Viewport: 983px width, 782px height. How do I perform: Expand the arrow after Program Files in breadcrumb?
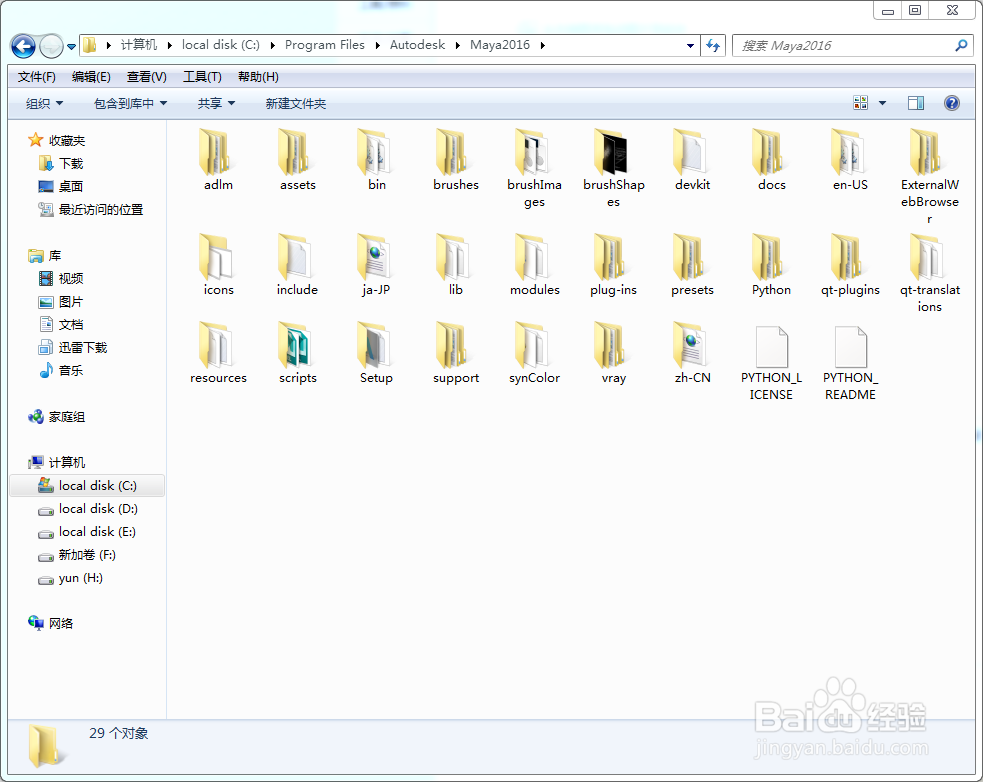tap(377, 45)
